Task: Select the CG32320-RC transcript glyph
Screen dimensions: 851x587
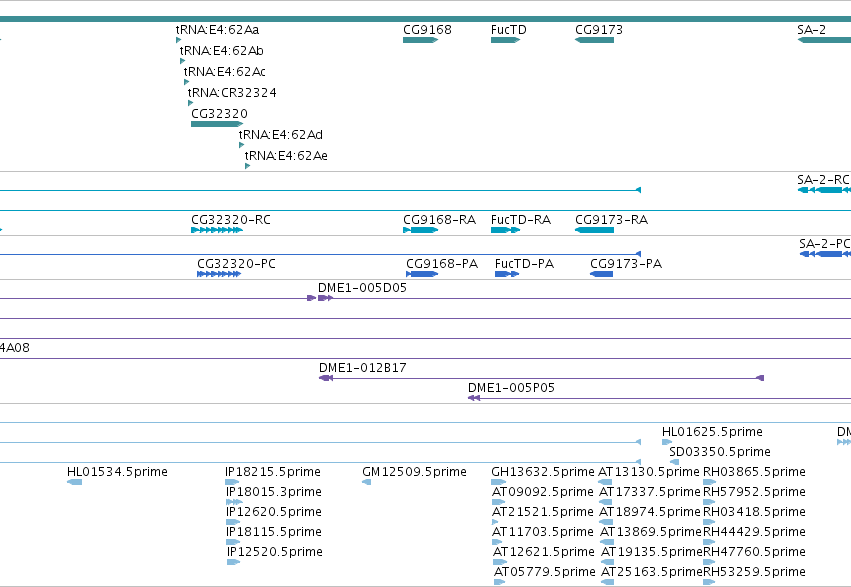Action: click(x=217, y=230)
